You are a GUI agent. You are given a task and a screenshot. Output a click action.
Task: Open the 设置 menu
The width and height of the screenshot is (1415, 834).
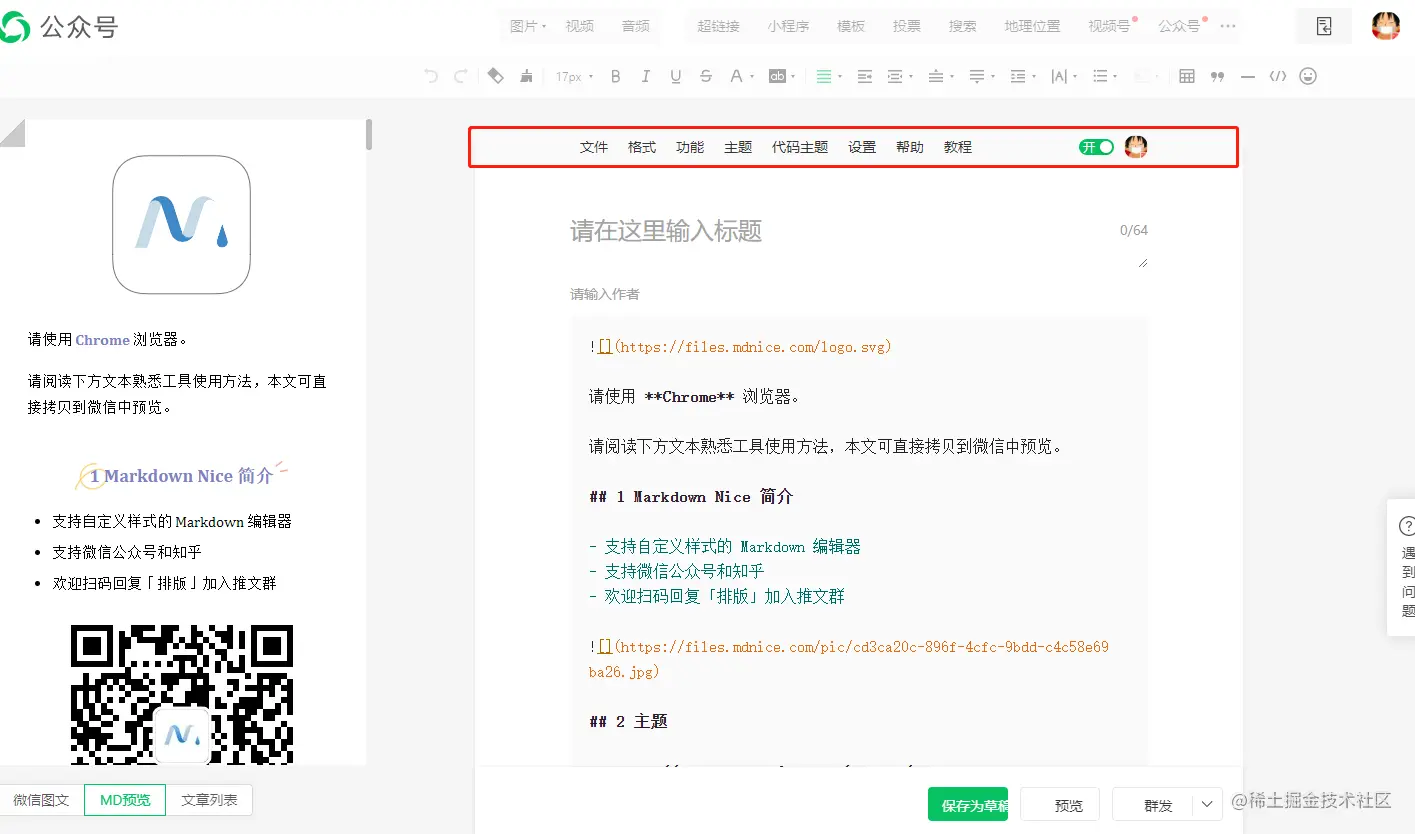[862, 147]
